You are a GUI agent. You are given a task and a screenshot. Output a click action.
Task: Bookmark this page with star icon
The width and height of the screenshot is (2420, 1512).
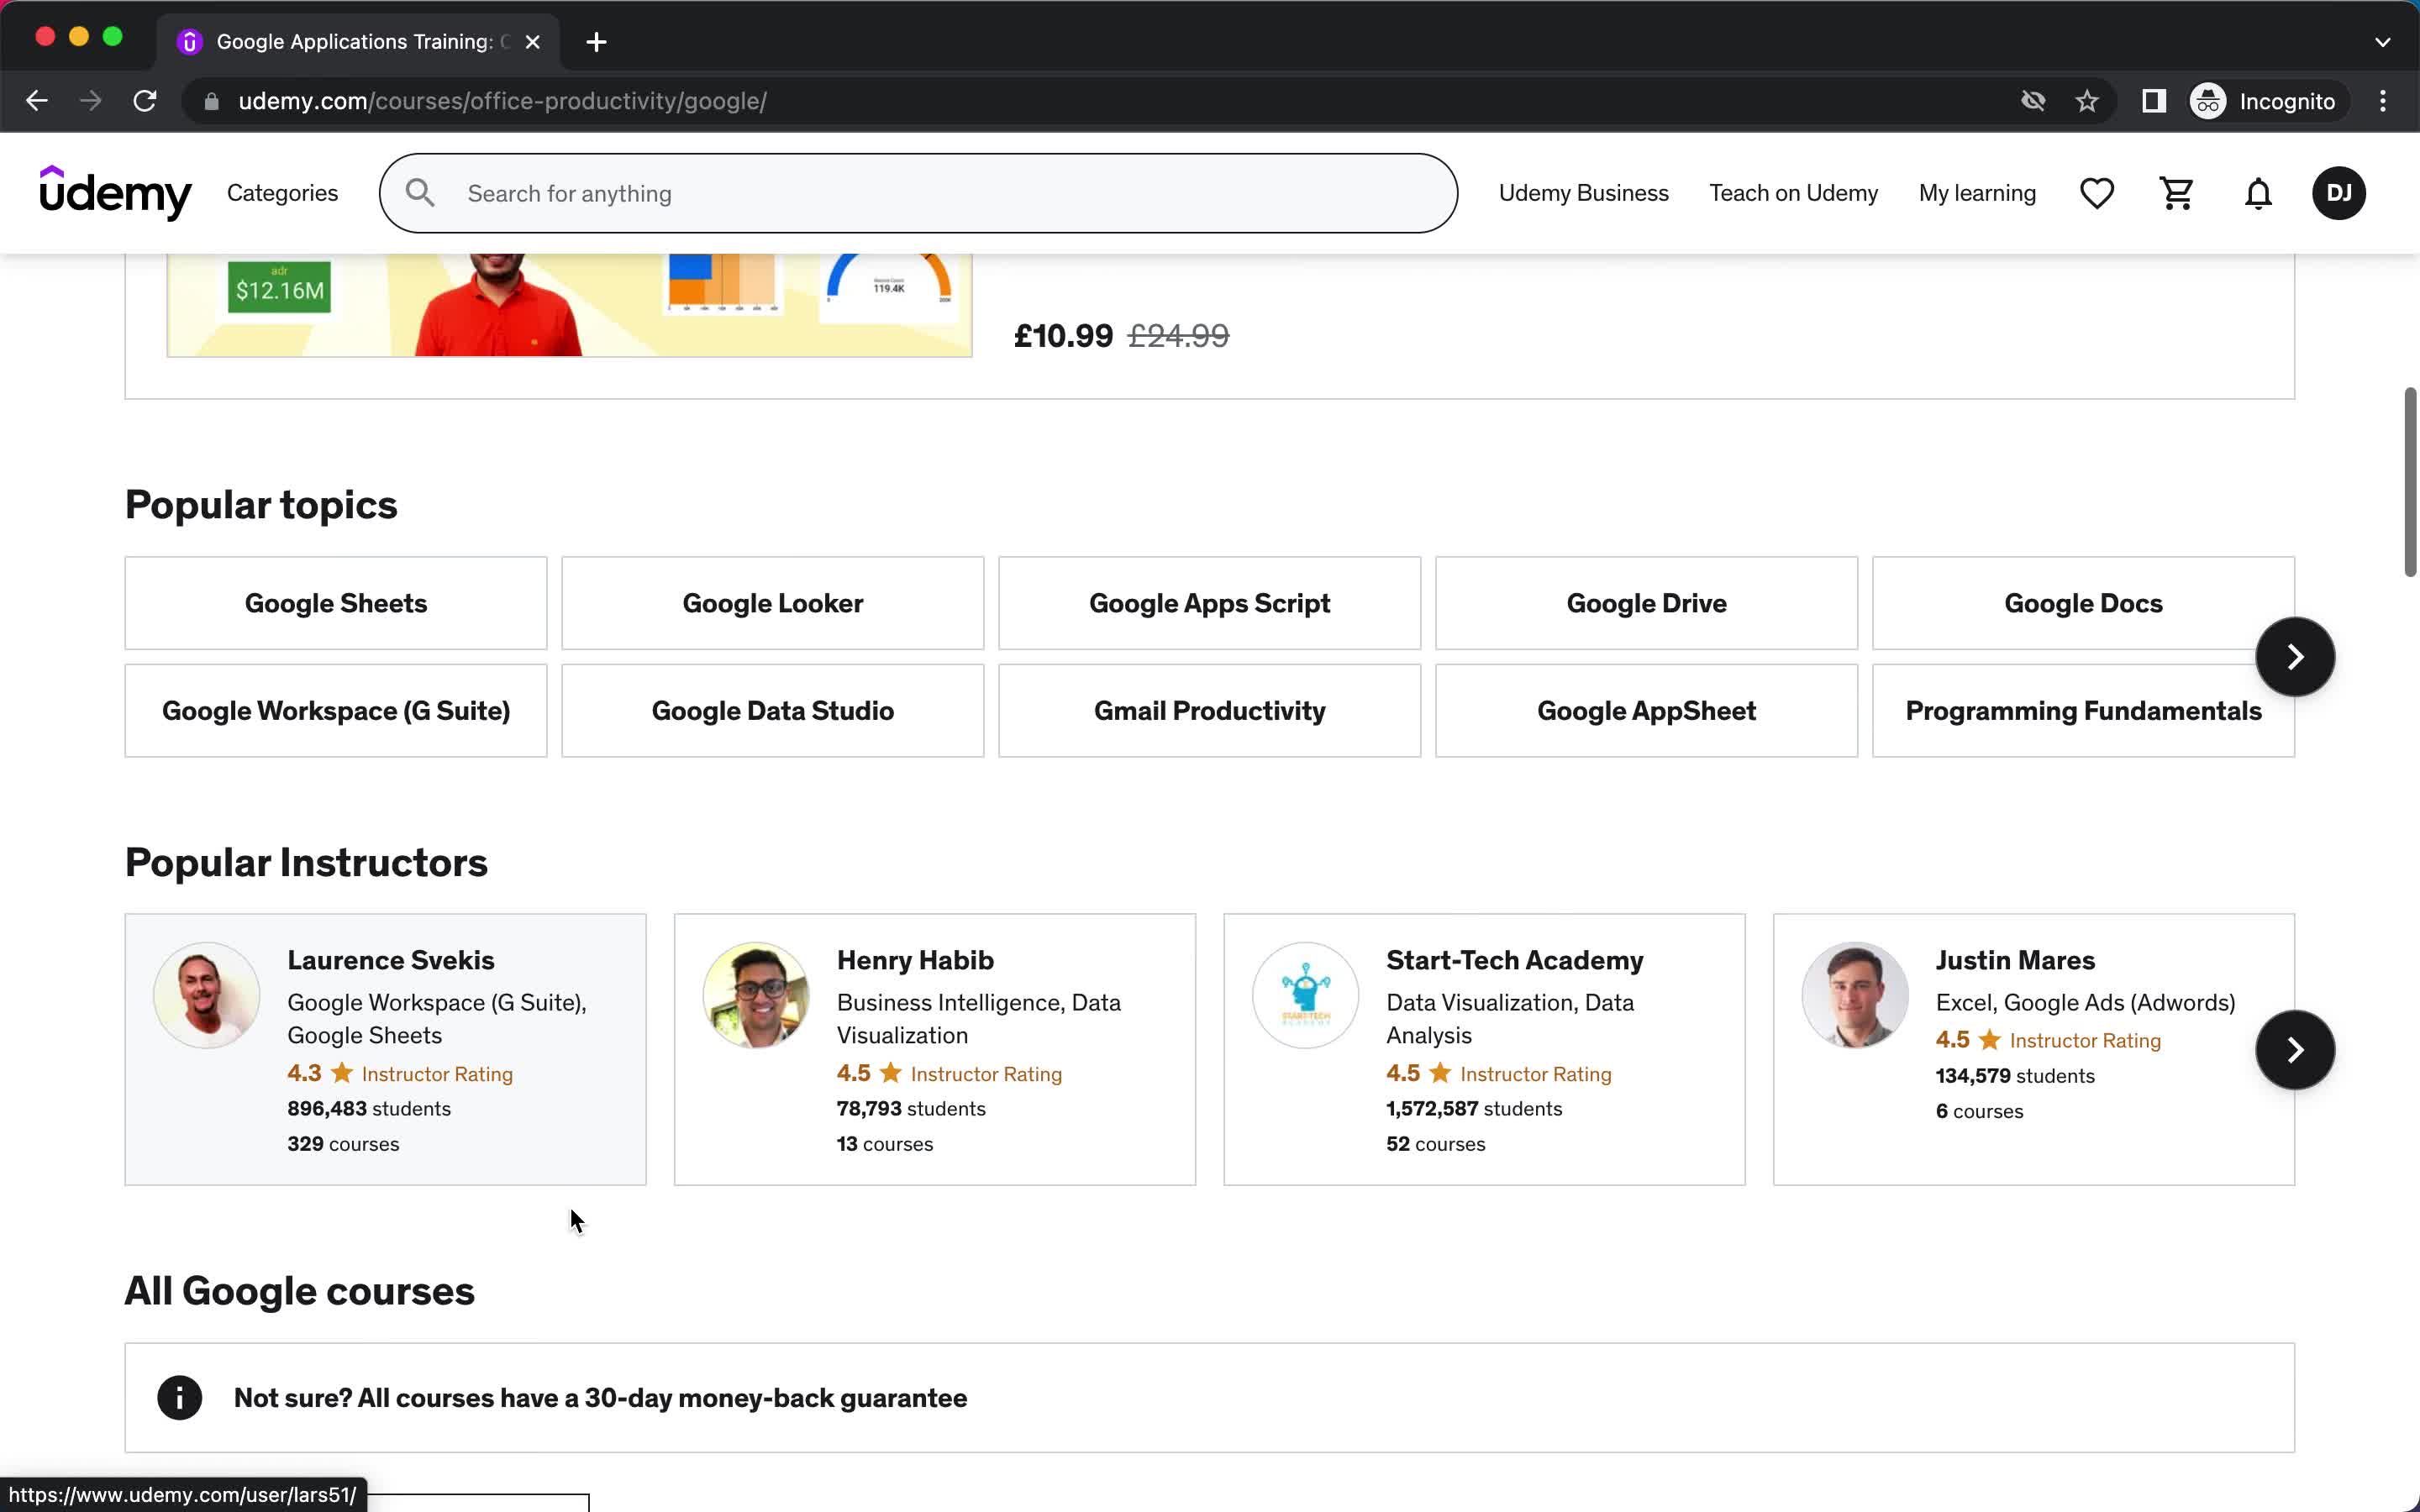click(2086, 101)
